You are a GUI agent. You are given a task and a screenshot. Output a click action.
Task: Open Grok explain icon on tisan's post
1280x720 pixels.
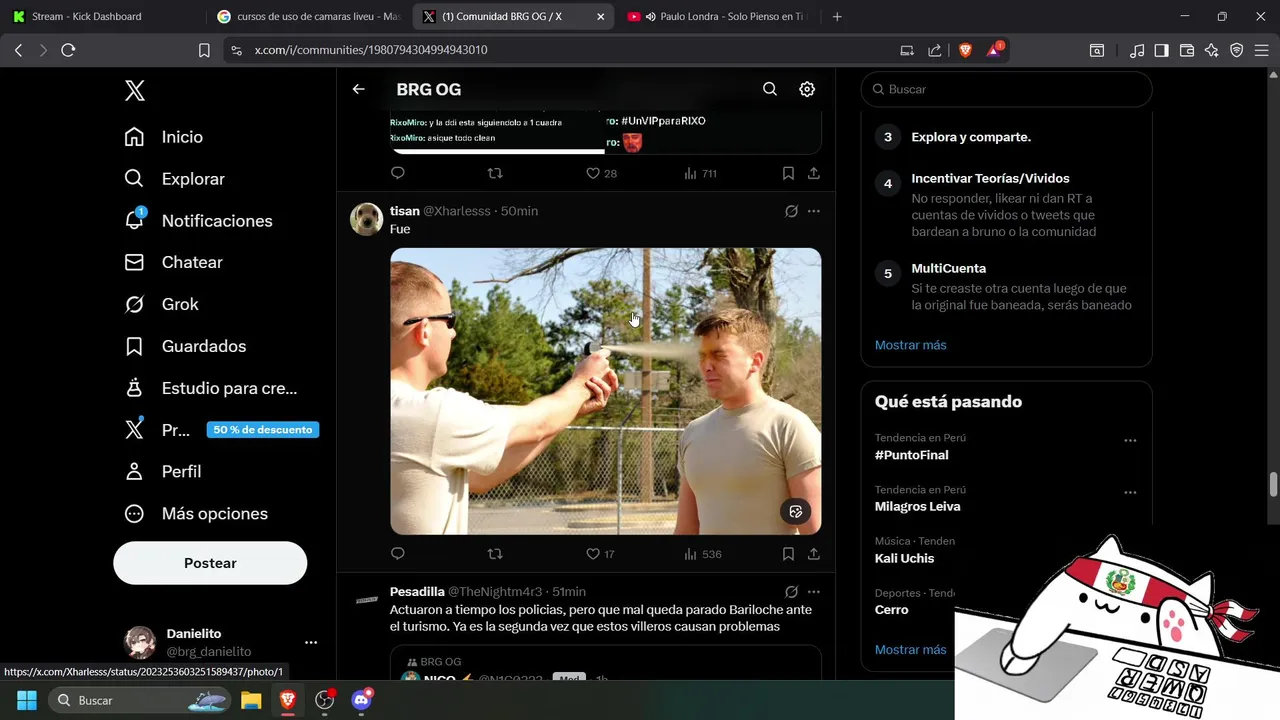tap(791, 211)
